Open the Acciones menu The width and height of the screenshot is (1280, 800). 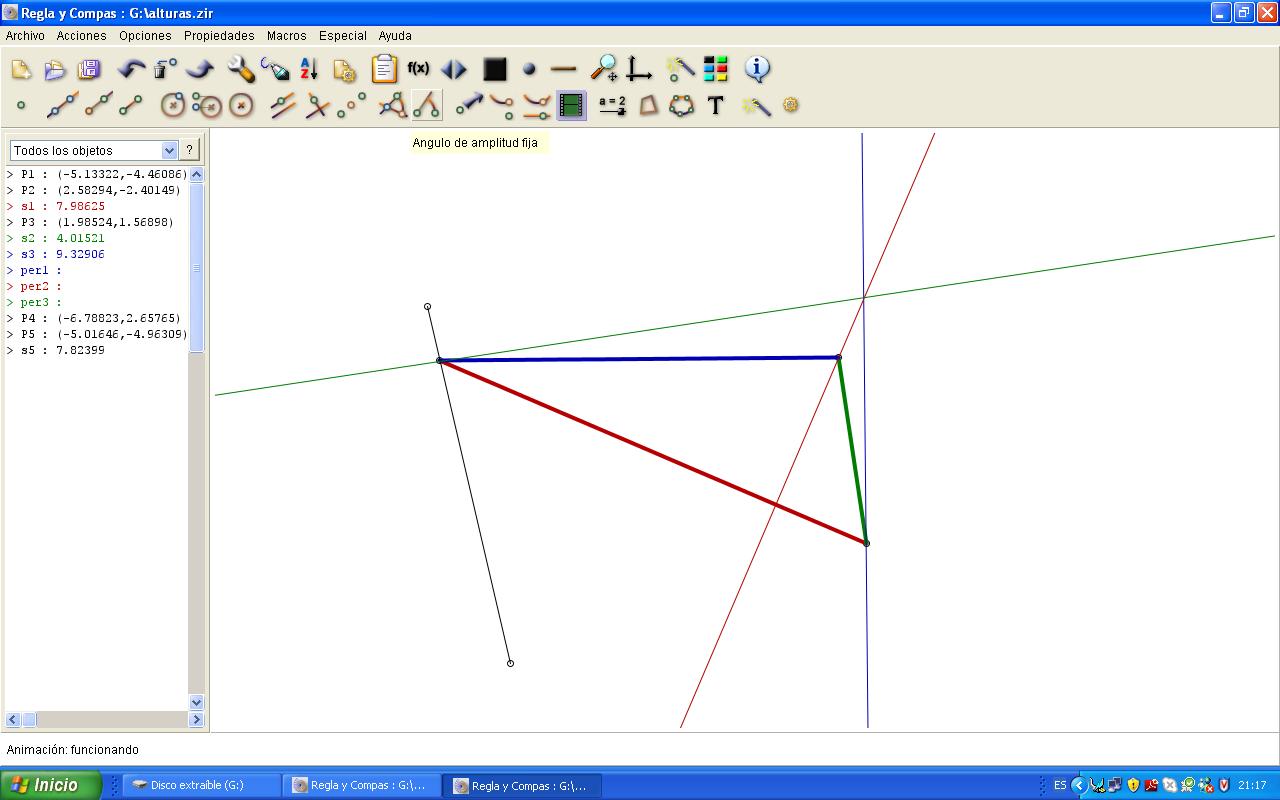coord(82,35)
